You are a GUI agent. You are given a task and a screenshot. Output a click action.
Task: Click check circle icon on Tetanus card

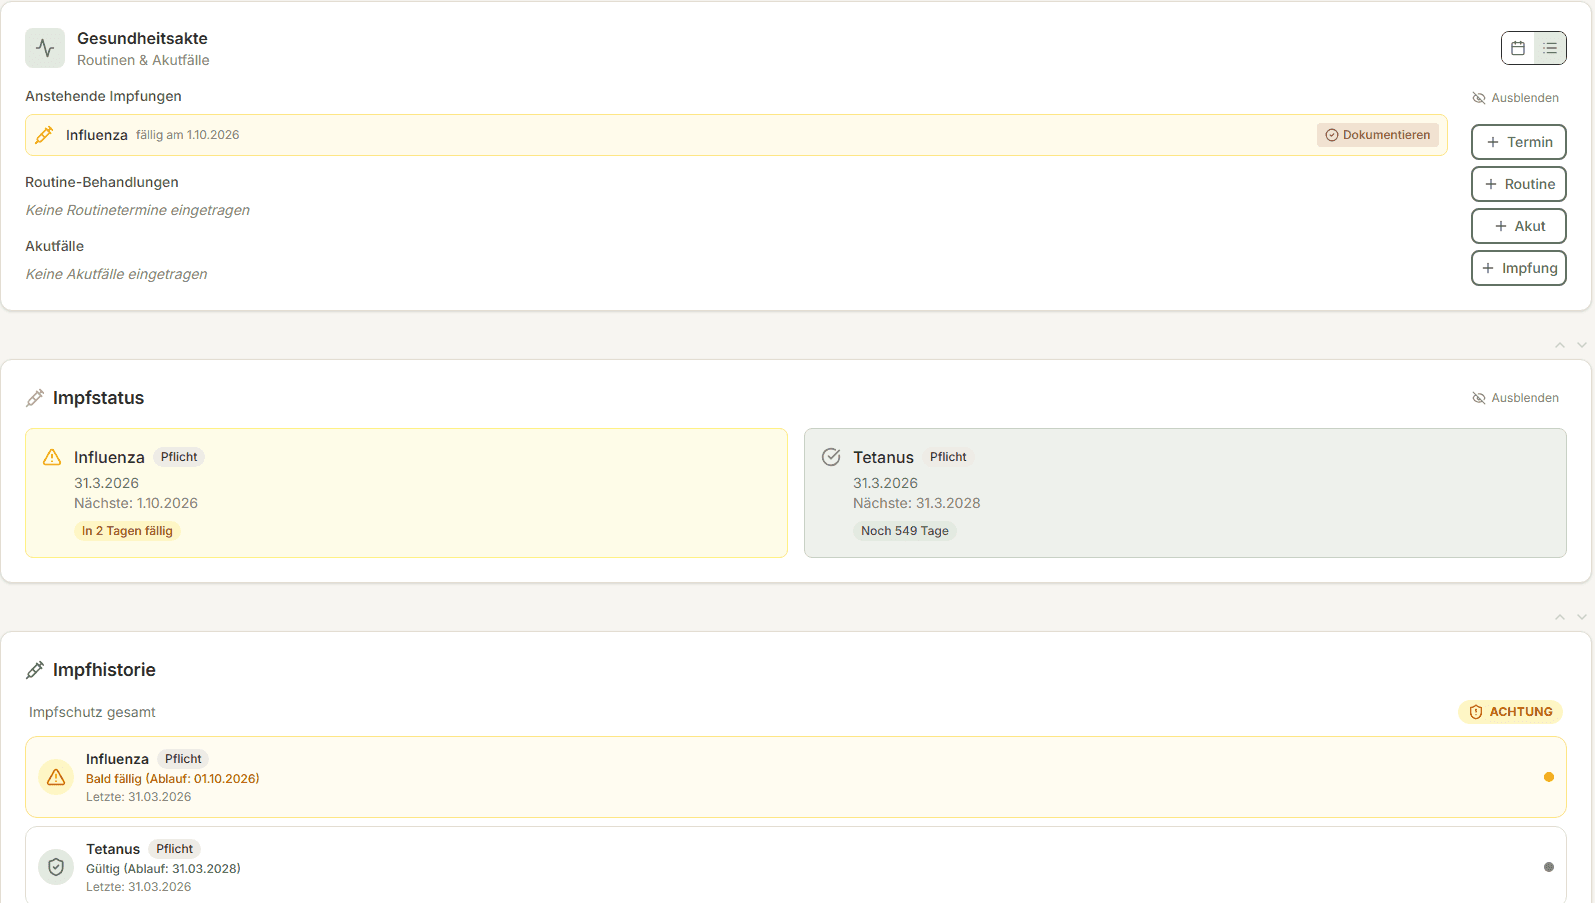831,457
